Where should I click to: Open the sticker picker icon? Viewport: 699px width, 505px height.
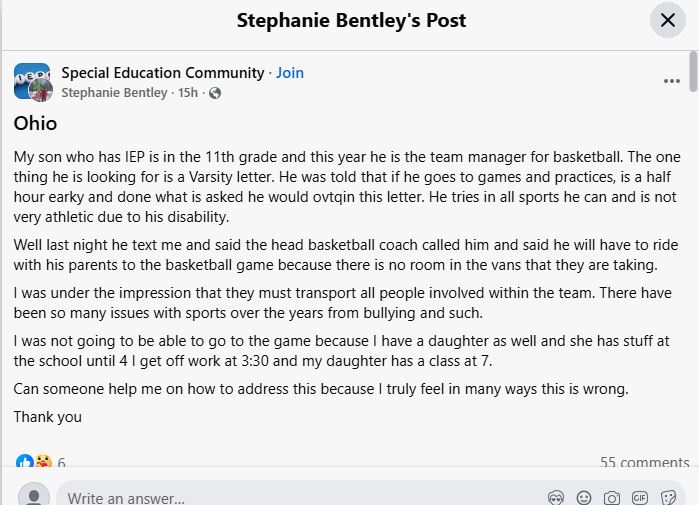pyautogui.click(x=668, y=497)
